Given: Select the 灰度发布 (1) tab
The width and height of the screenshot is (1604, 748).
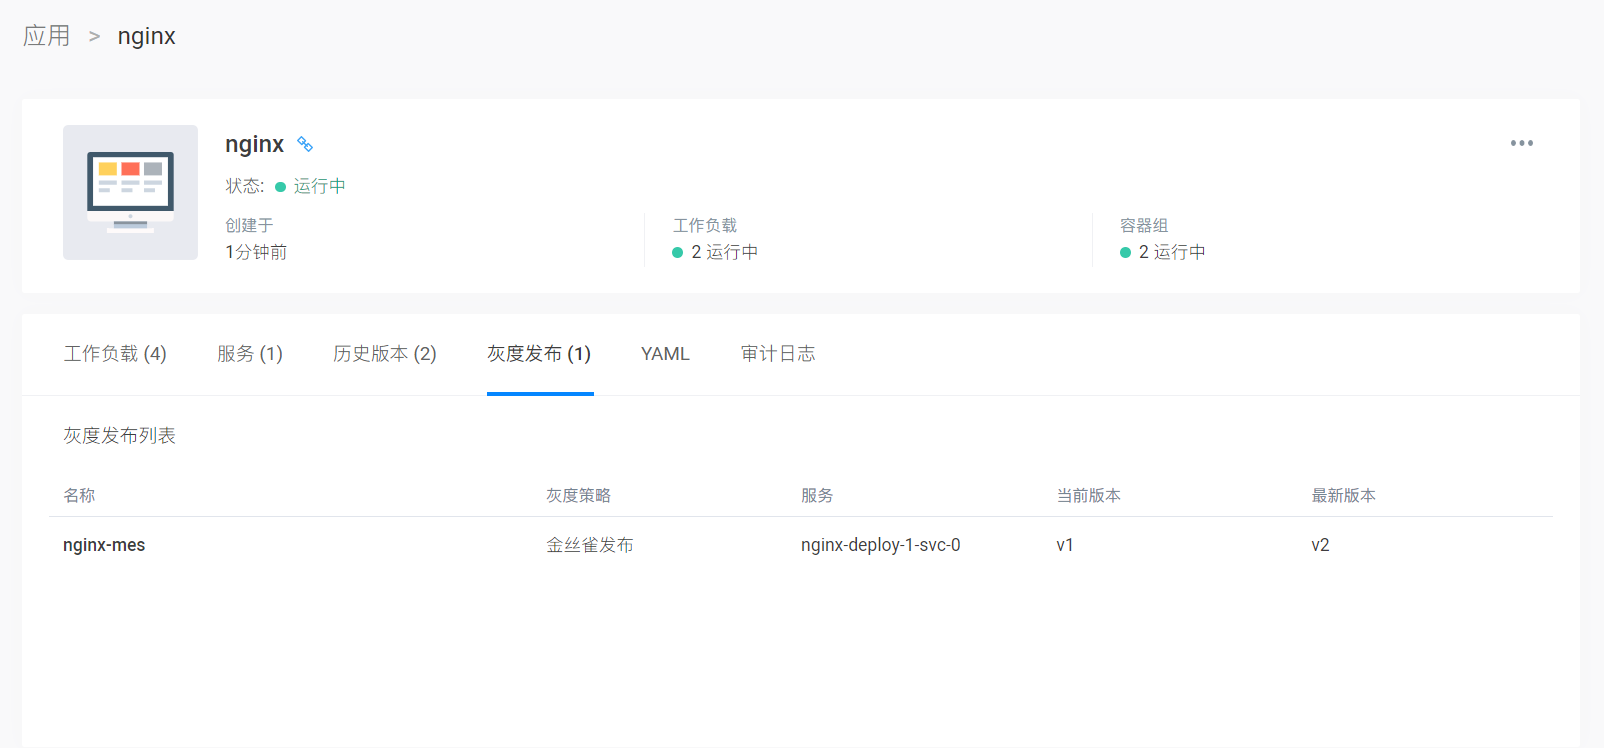Looking at the screenshot, I should click(x=539, y=354).
